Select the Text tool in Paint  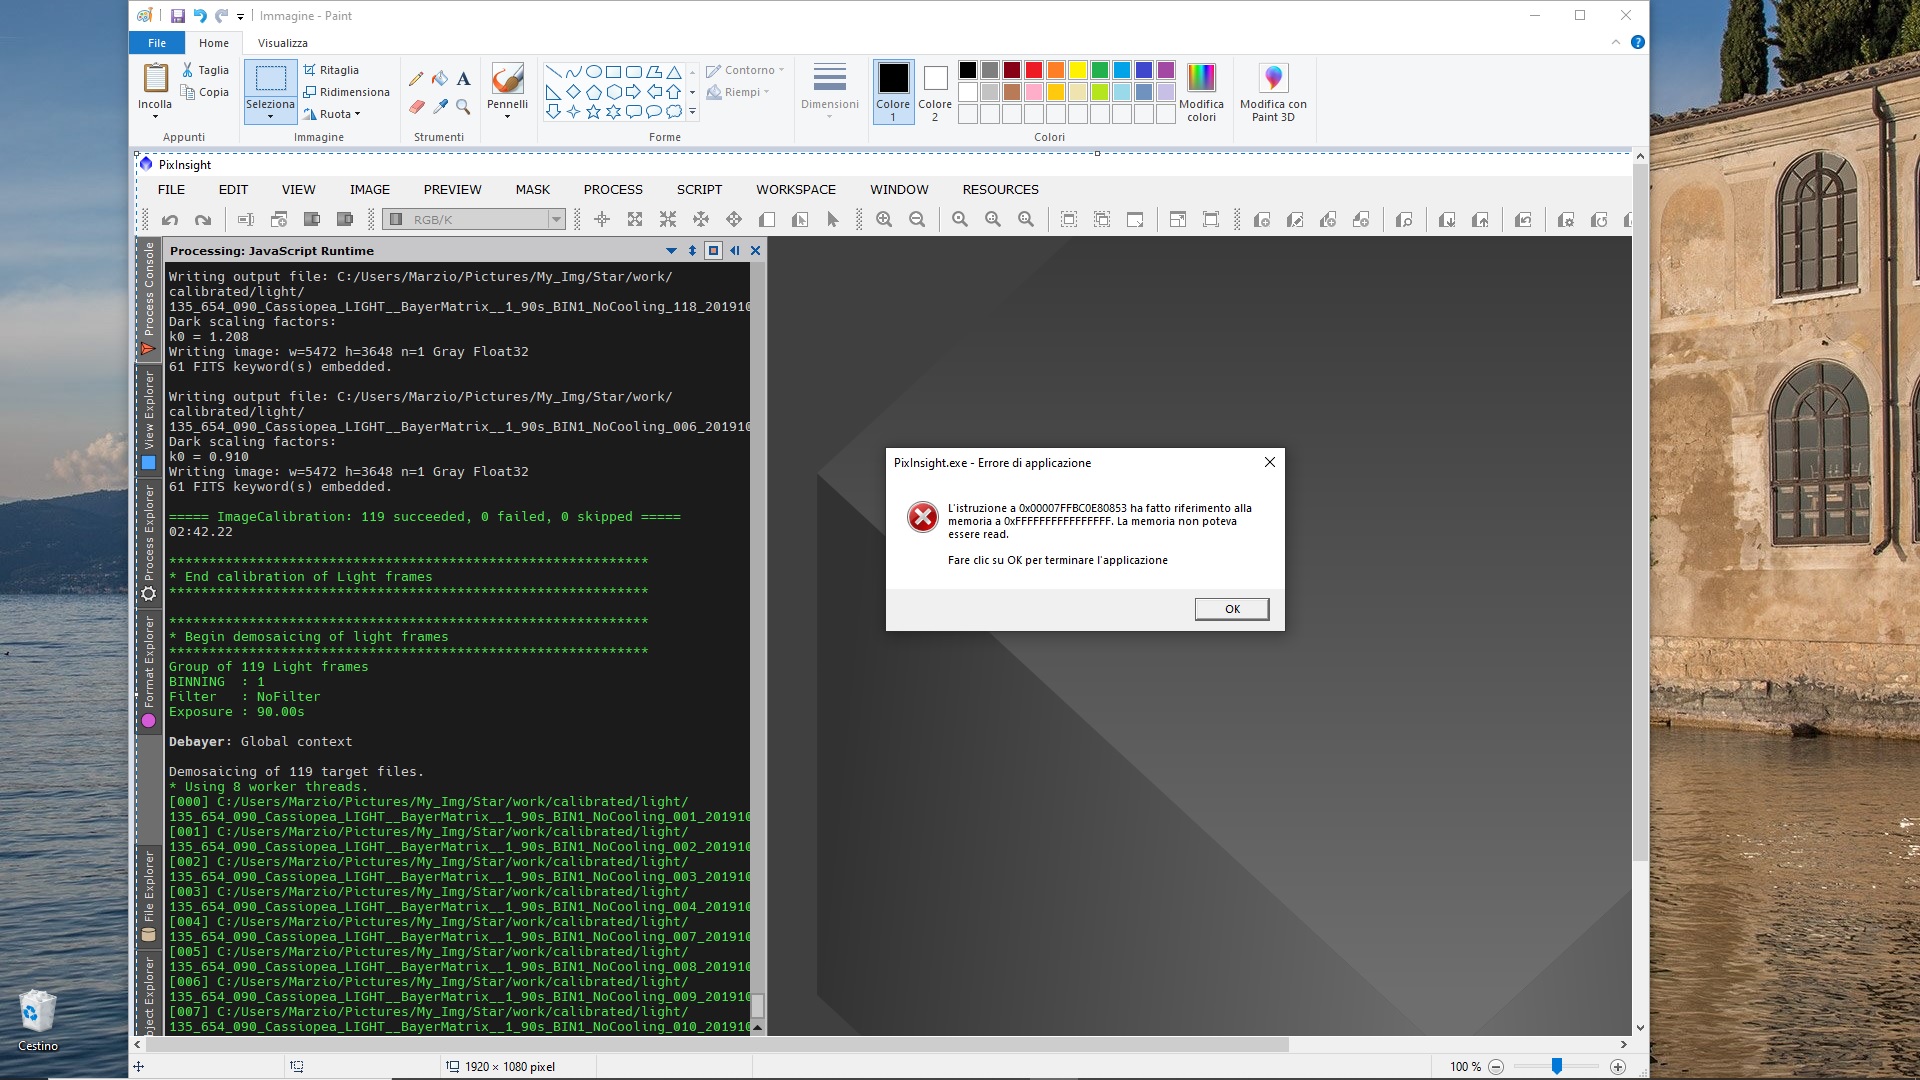[463, 78]
